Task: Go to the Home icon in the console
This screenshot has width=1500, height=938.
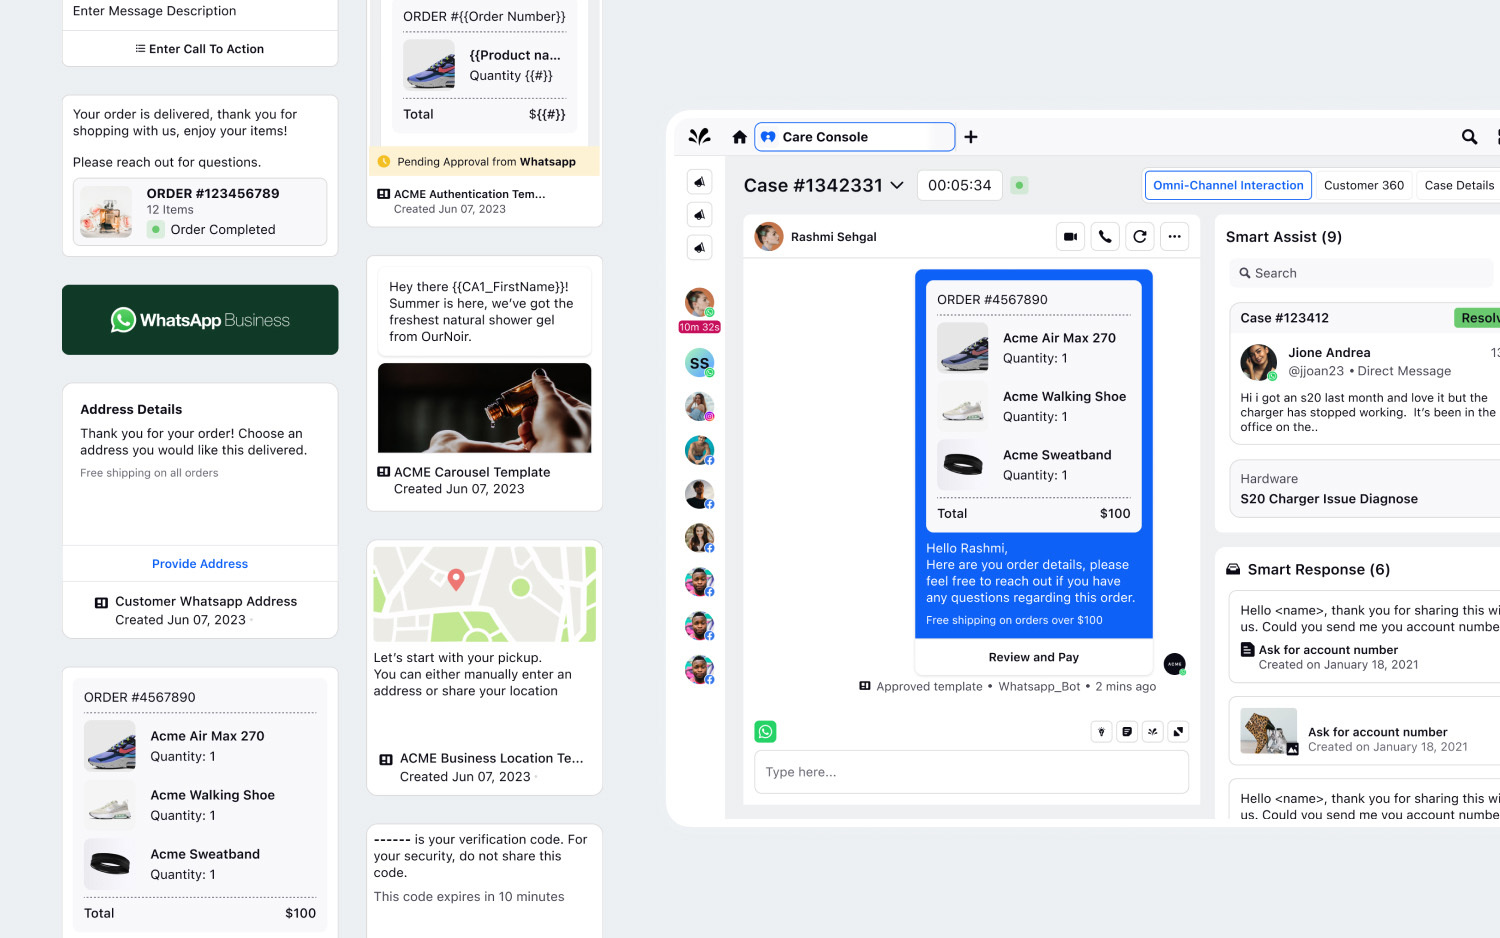Action: pos(739,137)
